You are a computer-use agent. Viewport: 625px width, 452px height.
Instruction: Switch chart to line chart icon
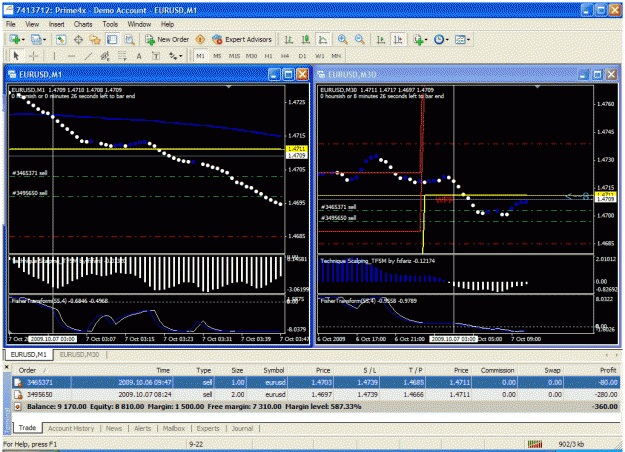323,39
